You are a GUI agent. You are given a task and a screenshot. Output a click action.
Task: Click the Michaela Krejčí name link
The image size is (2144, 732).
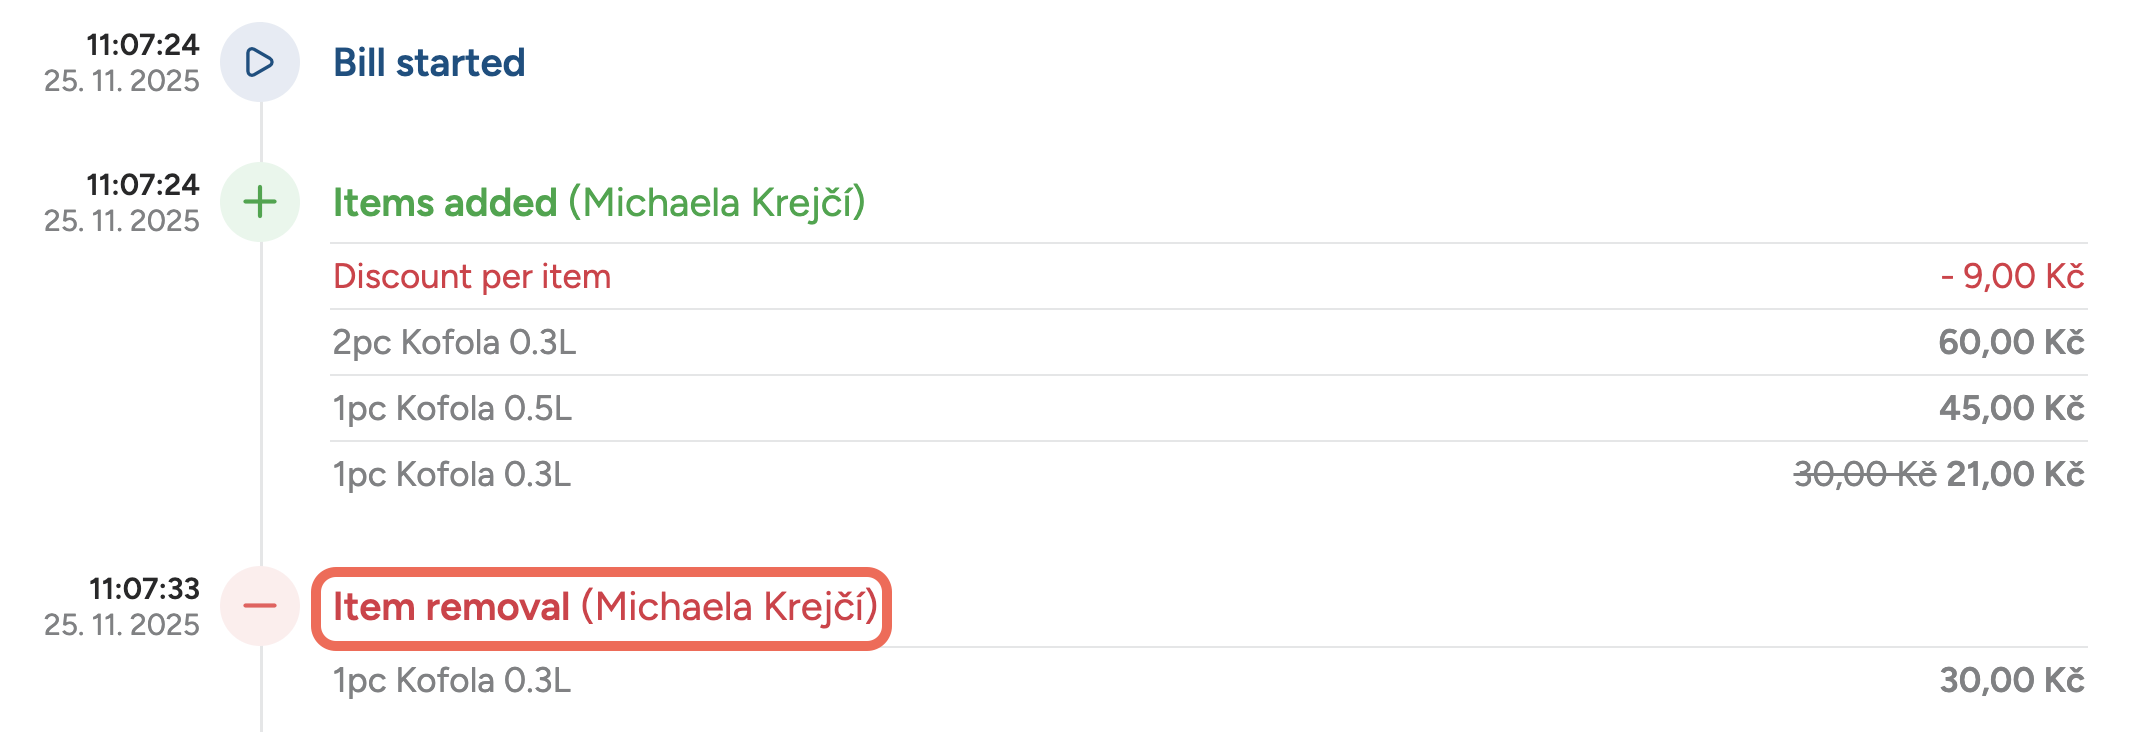[x=717, y=200]
